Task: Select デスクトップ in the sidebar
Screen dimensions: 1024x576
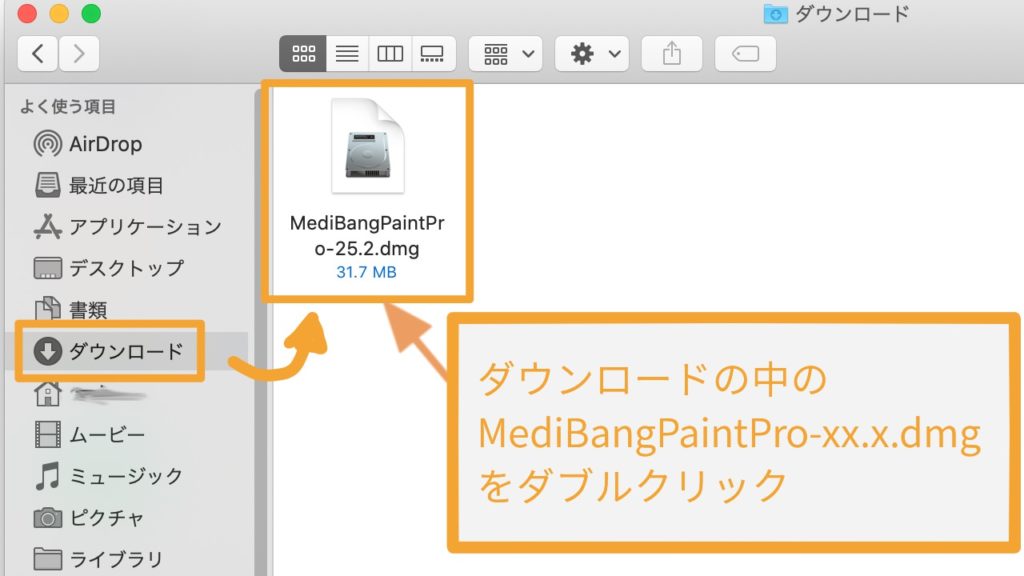Action: [x=109, y=268]
